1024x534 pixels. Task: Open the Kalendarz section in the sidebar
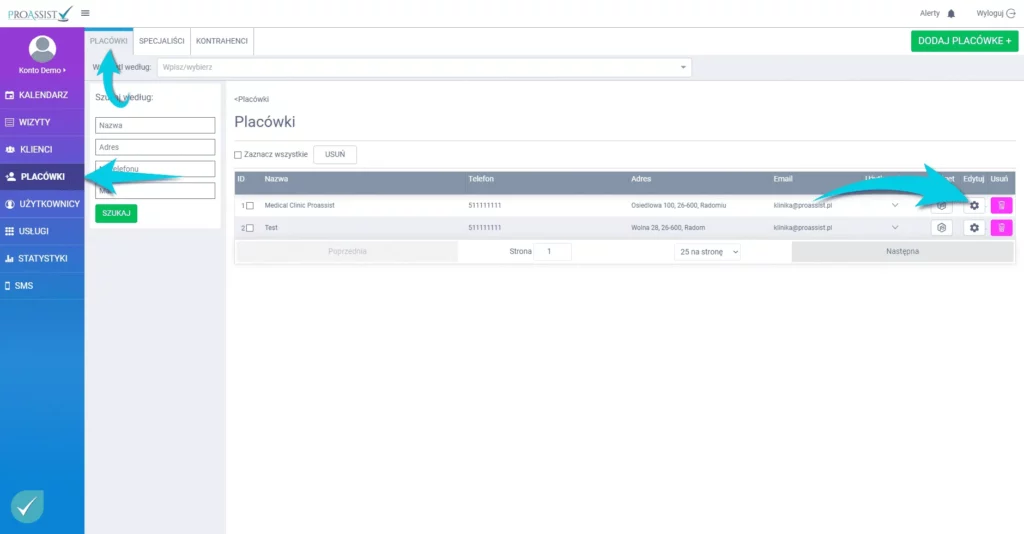[x=42, y=95]
